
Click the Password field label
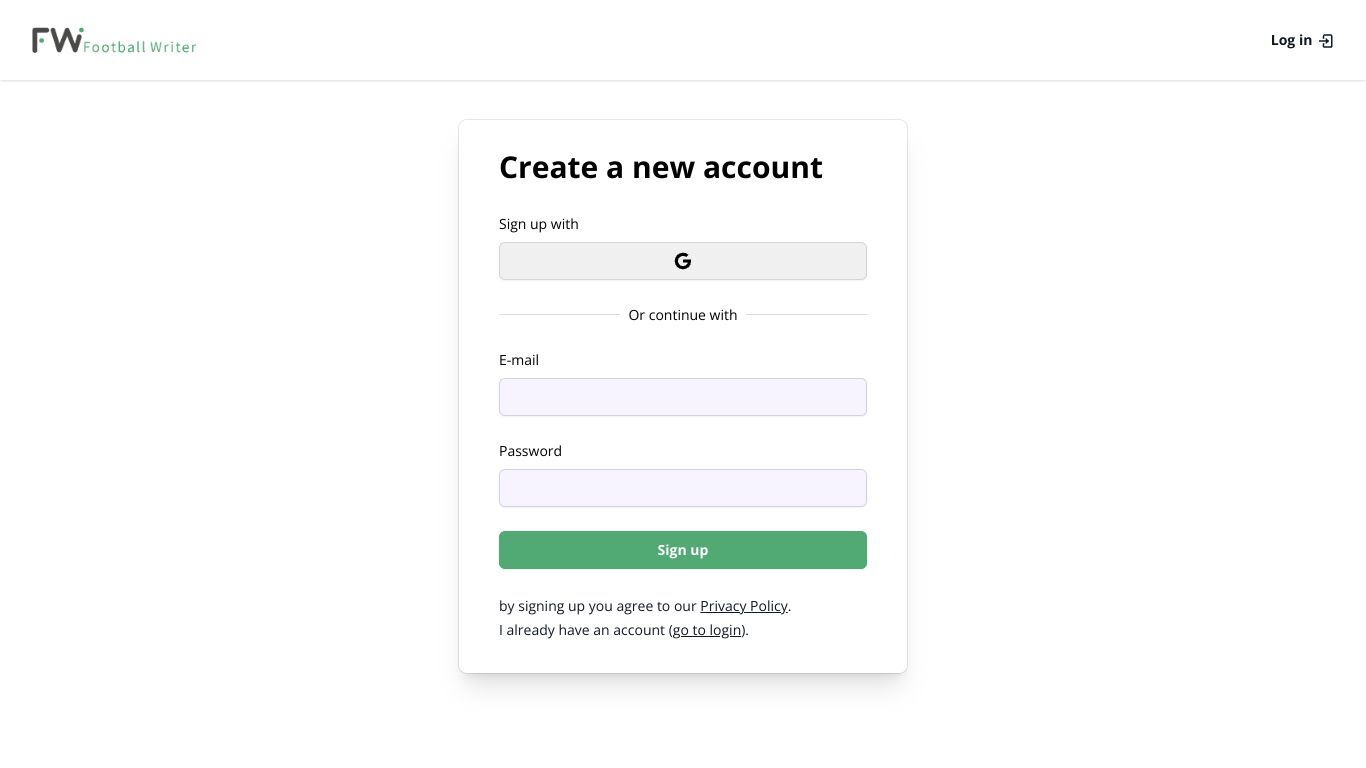coord(530,451)
